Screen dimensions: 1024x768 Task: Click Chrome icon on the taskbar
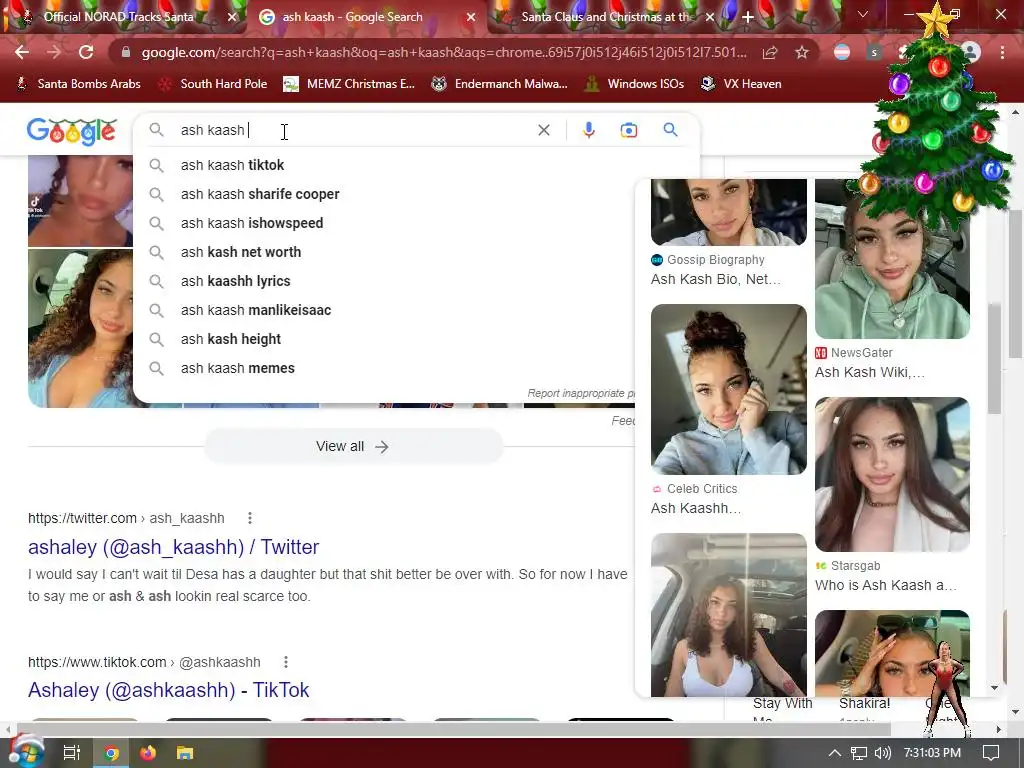click(x=112, y=753)
